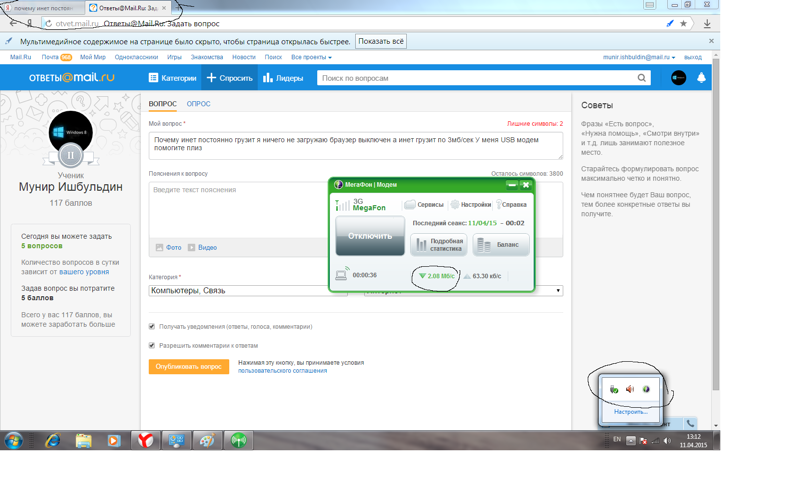Open the notifications bell icon
The width and height of the screenshot is (800, 500).
pyautogui.click(x=702, y=78)
